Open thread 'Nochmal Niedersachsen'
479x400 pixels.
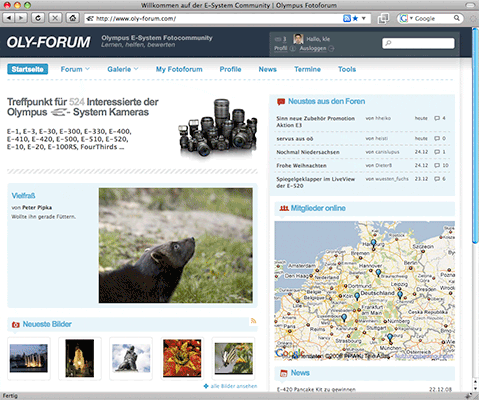click(308, 152)
